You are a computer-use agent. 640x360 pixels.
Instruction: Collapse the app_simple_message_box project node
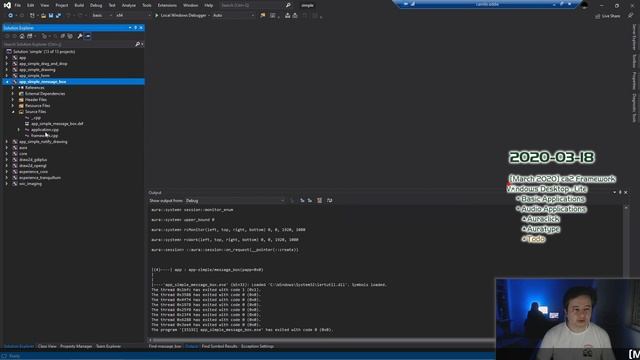(7, 82)
